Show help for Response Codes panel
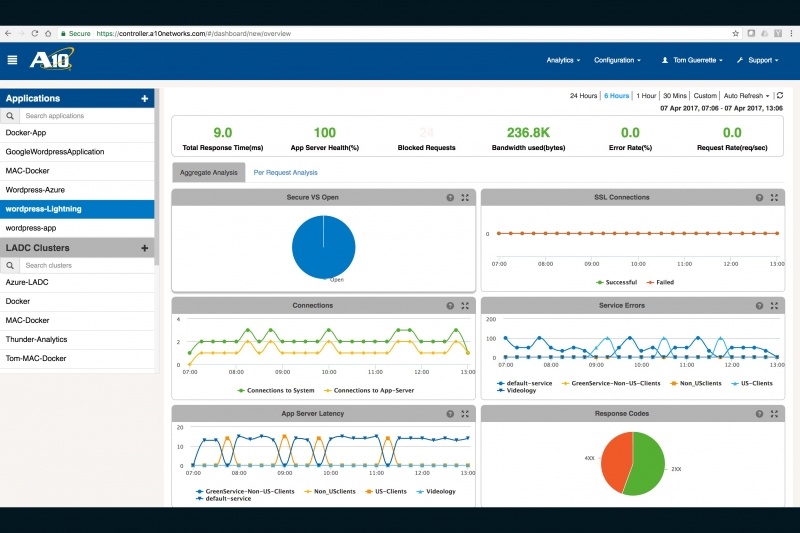The width and height of the screenshot is (800, 533). [759, 414]
